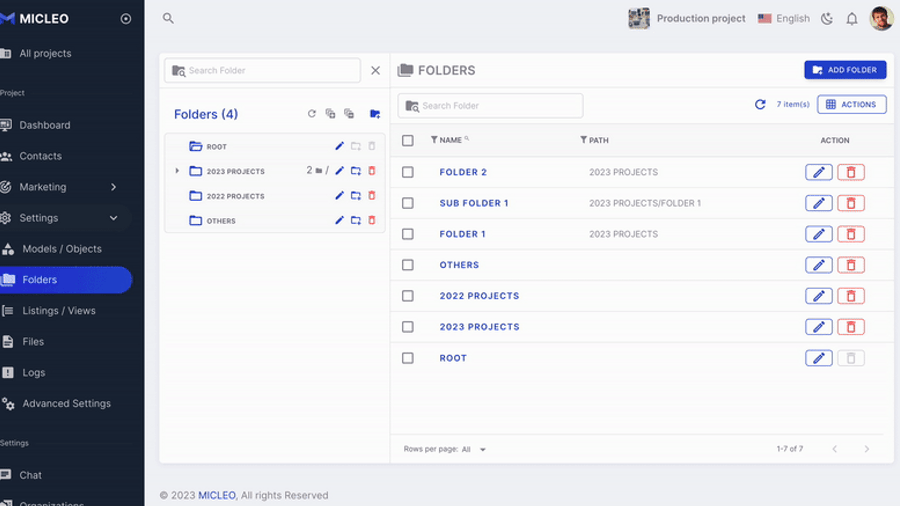Add subfolder to 2022 PROJECTS in tree
900x506 pixels.
356,196
